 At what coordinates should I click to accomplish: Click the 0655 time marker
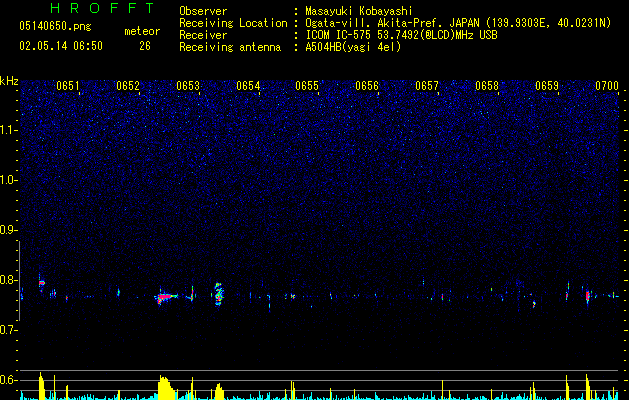click(307, 86)
